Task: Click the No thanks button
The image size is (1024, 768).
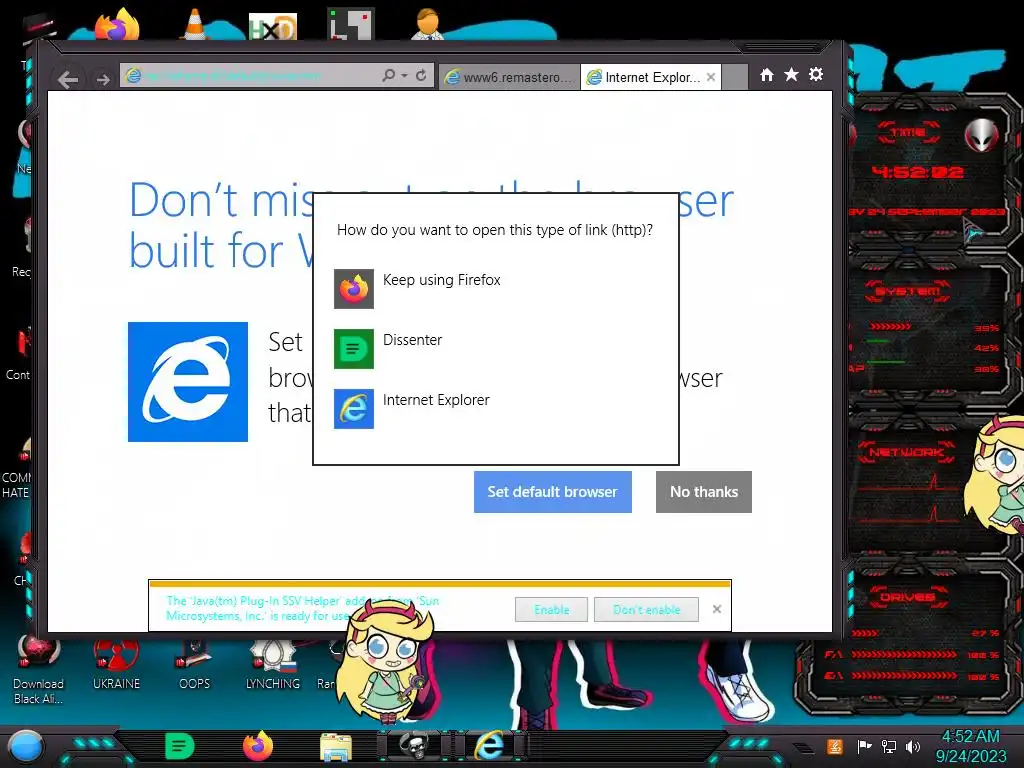Action: click(704, 492)
